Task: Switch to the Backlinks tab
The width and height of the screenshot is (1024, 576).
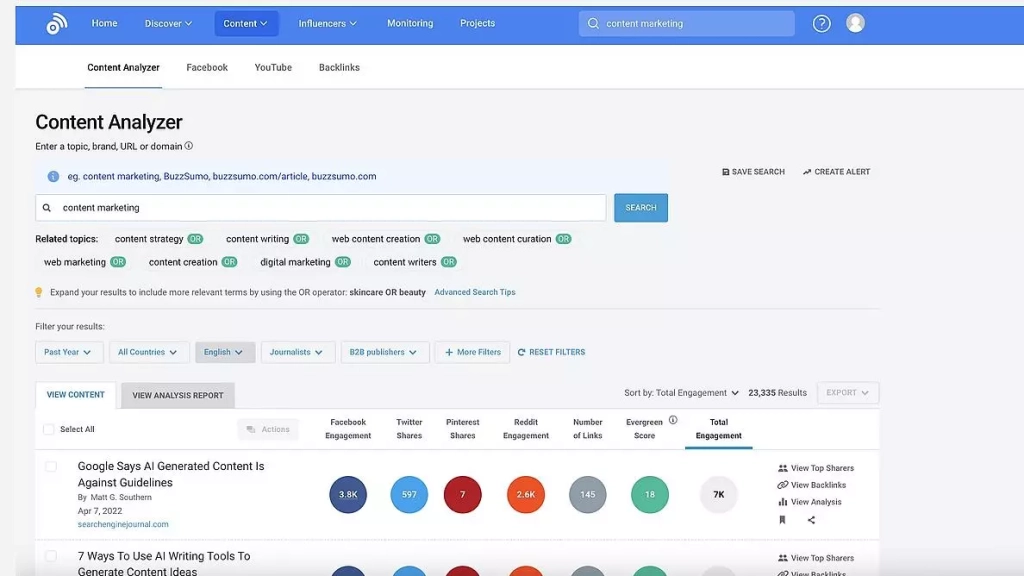Action: click(x=339, y=67)
